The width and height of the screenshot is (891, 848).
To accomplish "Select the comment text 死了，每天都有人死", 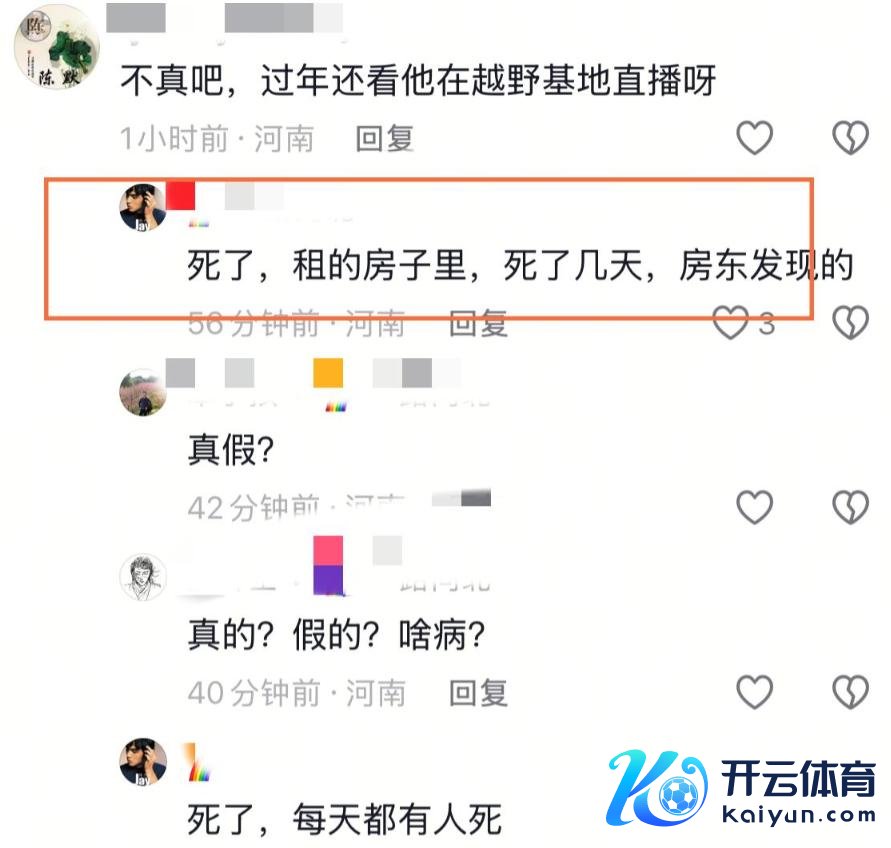I will pos(344,820).
